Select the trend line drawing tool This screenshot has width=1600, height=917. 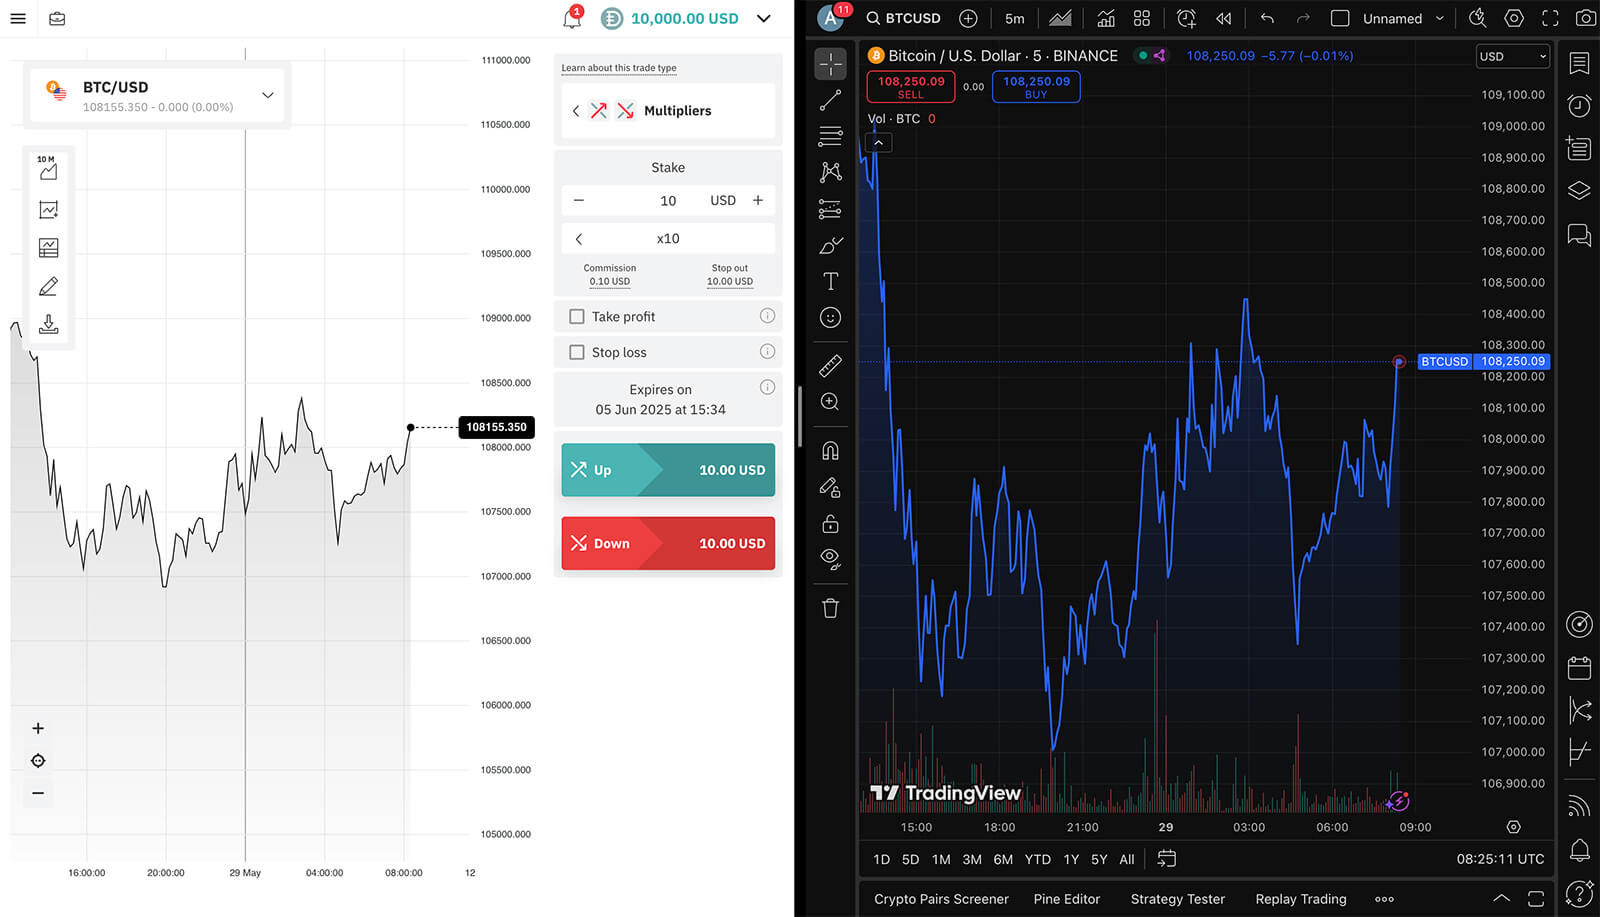(830, 101)
